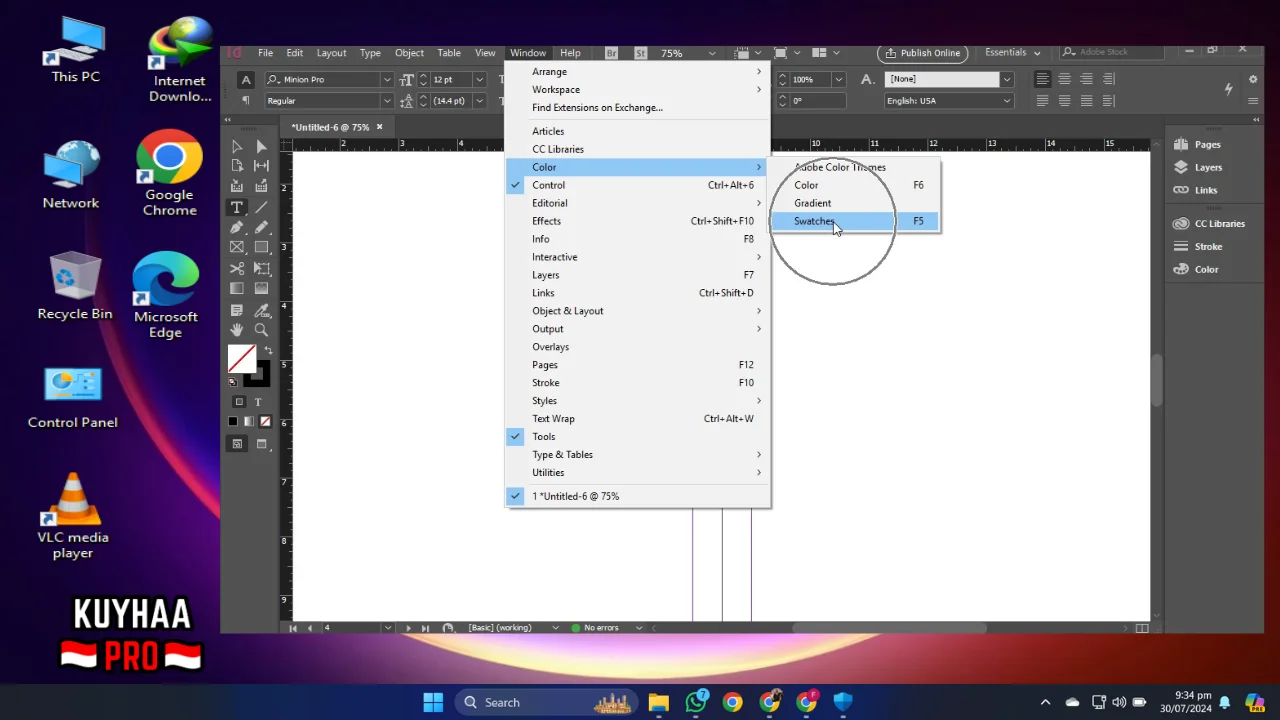Click Apply None swatch in toolbox
Screen dimensions: 1280x720
pyautogui.click(x=265, y=422)
